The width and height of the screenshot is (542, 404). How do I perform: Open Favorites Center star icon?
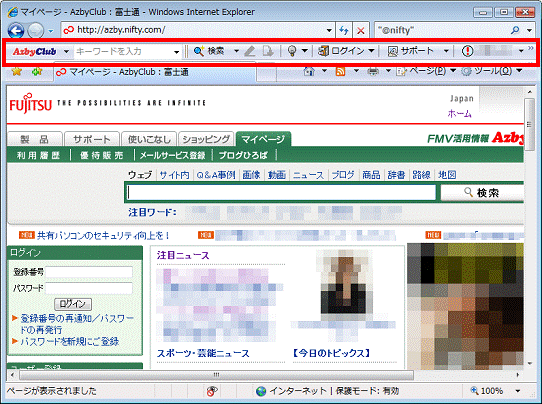(x=16, y=72)
